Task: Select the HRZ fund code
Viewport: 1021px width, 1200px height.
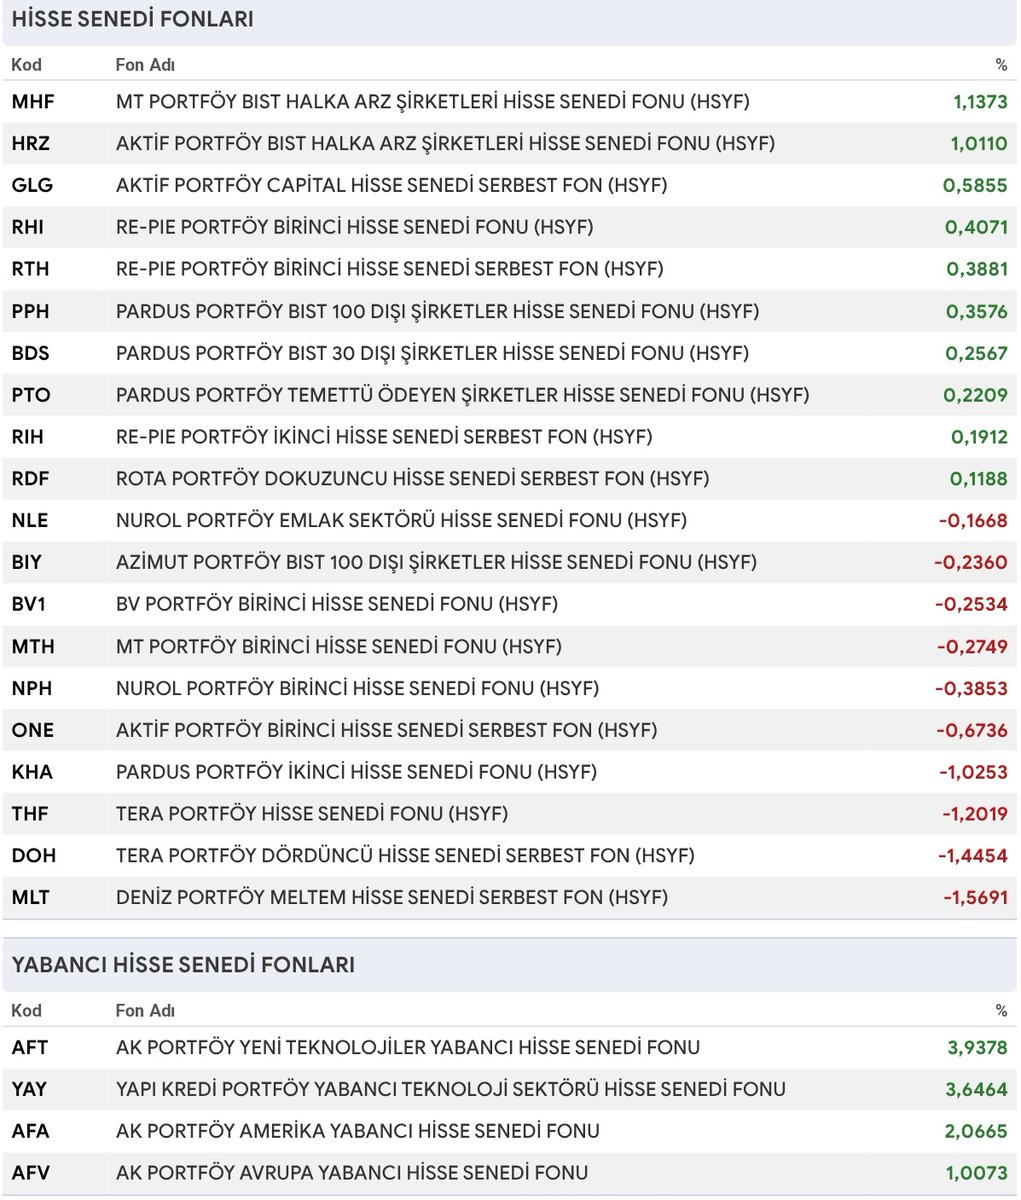Action: (x=31, y=144)
